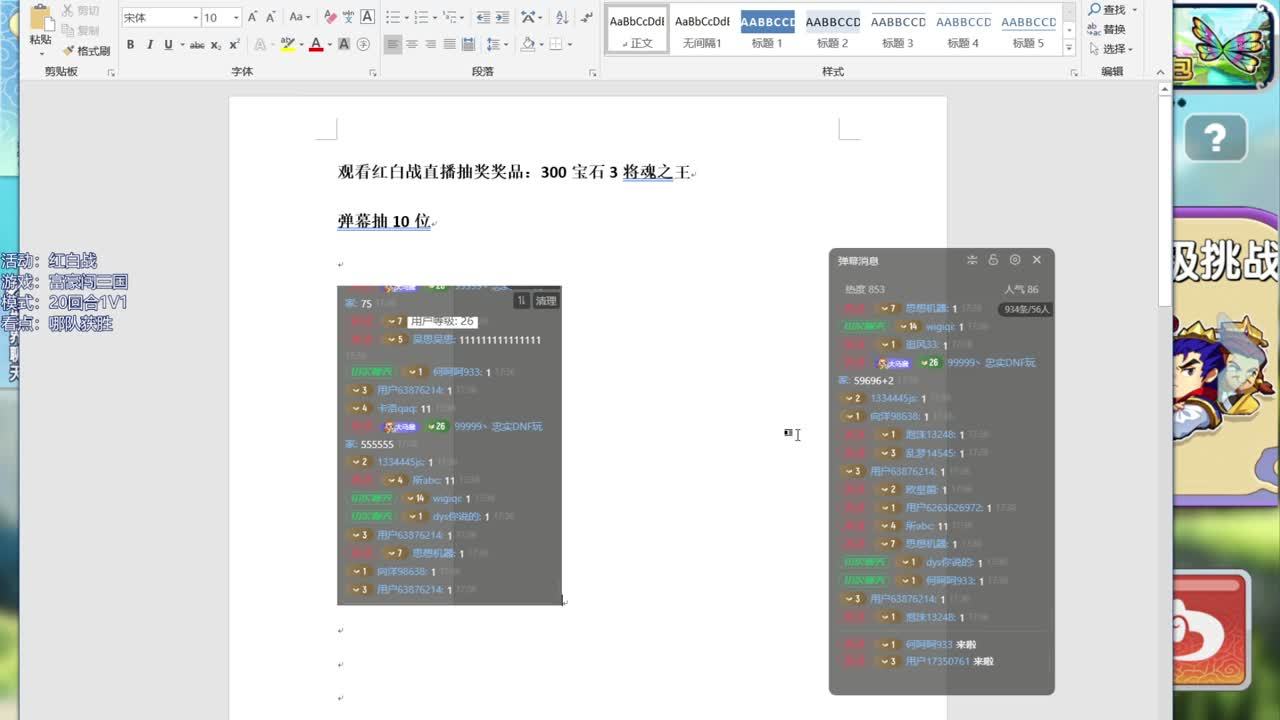Screen dimensions: 1280x720
Task: Click the clear formatting eraser icon
Action: 329,18
